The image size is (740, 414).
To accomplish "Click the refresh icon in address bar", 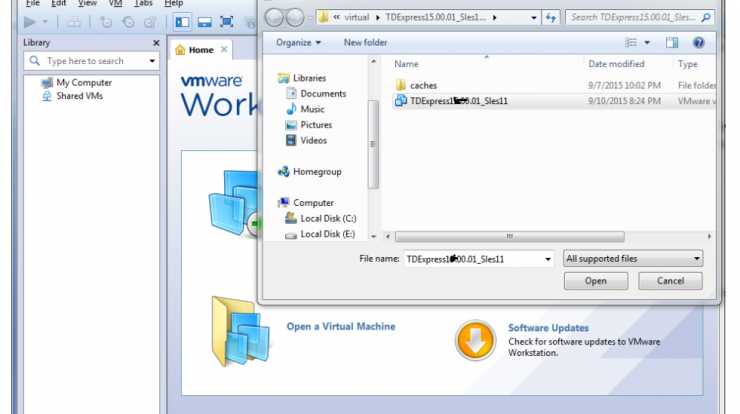I will [551, 18].
